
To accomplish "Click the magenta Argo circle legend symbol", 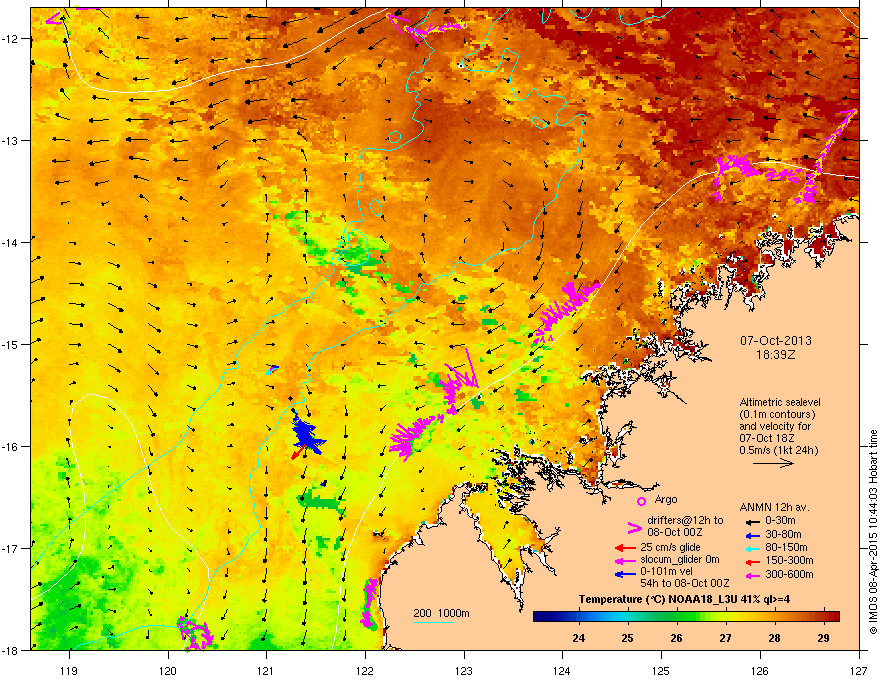I will (x=640, y=501).
